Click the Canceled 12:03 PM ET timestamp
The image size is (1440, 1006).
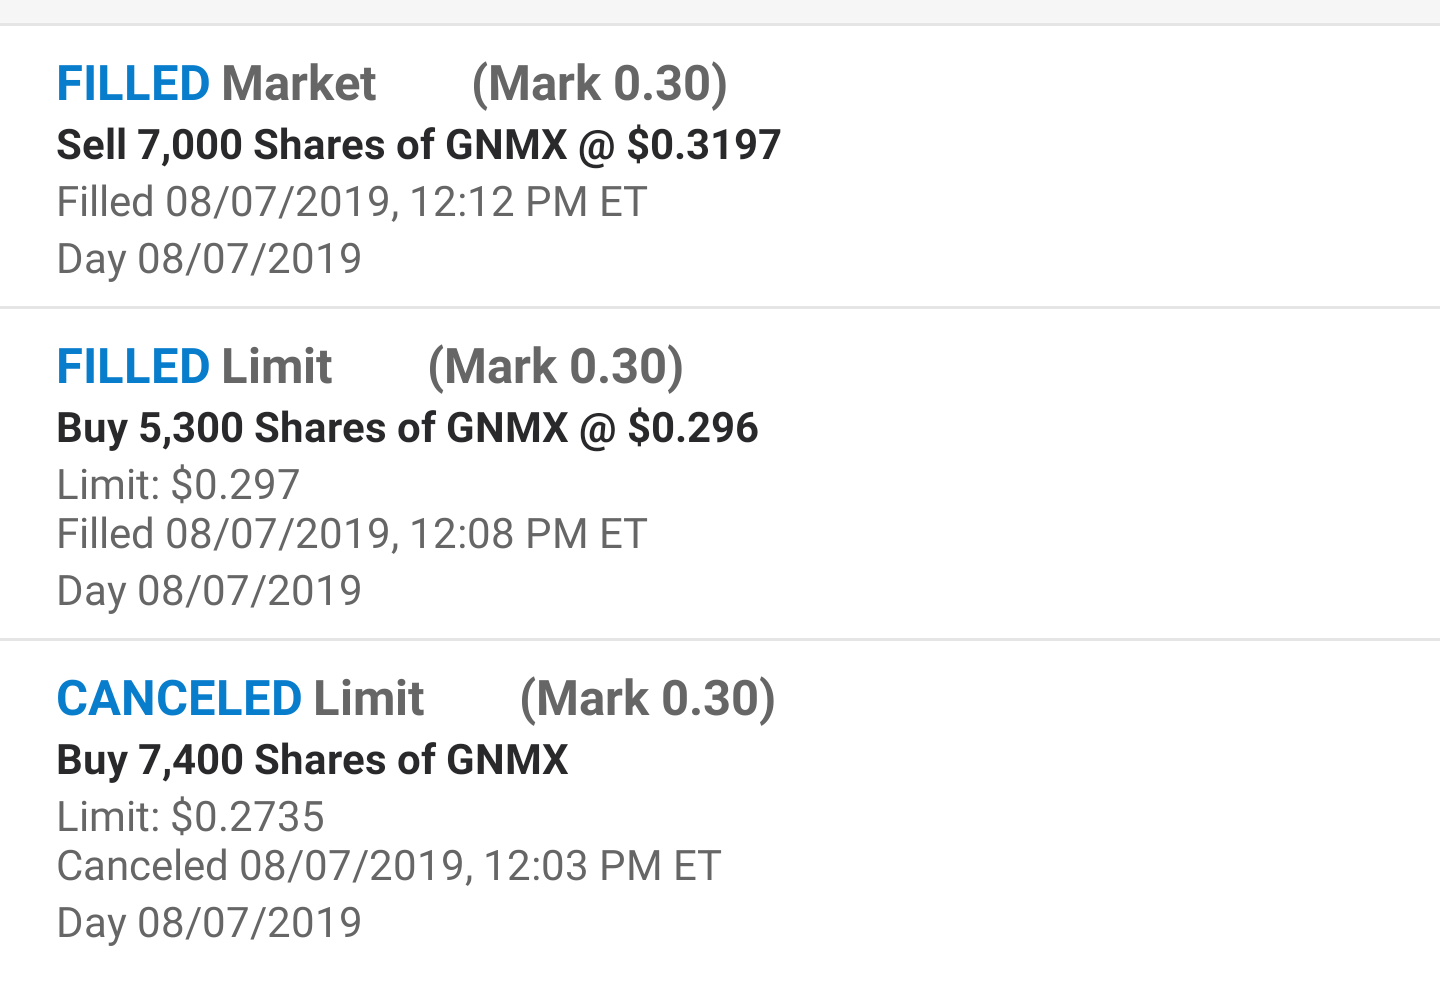point(389,866)
